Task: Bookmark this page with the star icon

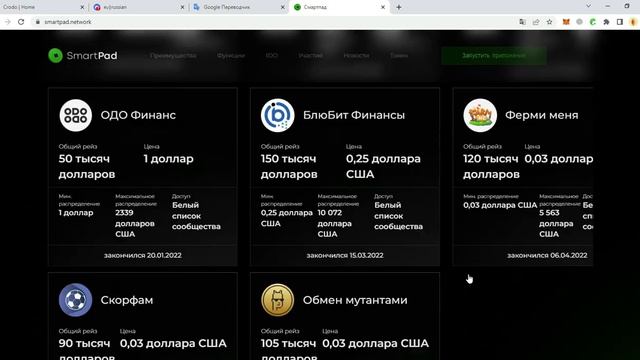Action: (x=549, y=22)
